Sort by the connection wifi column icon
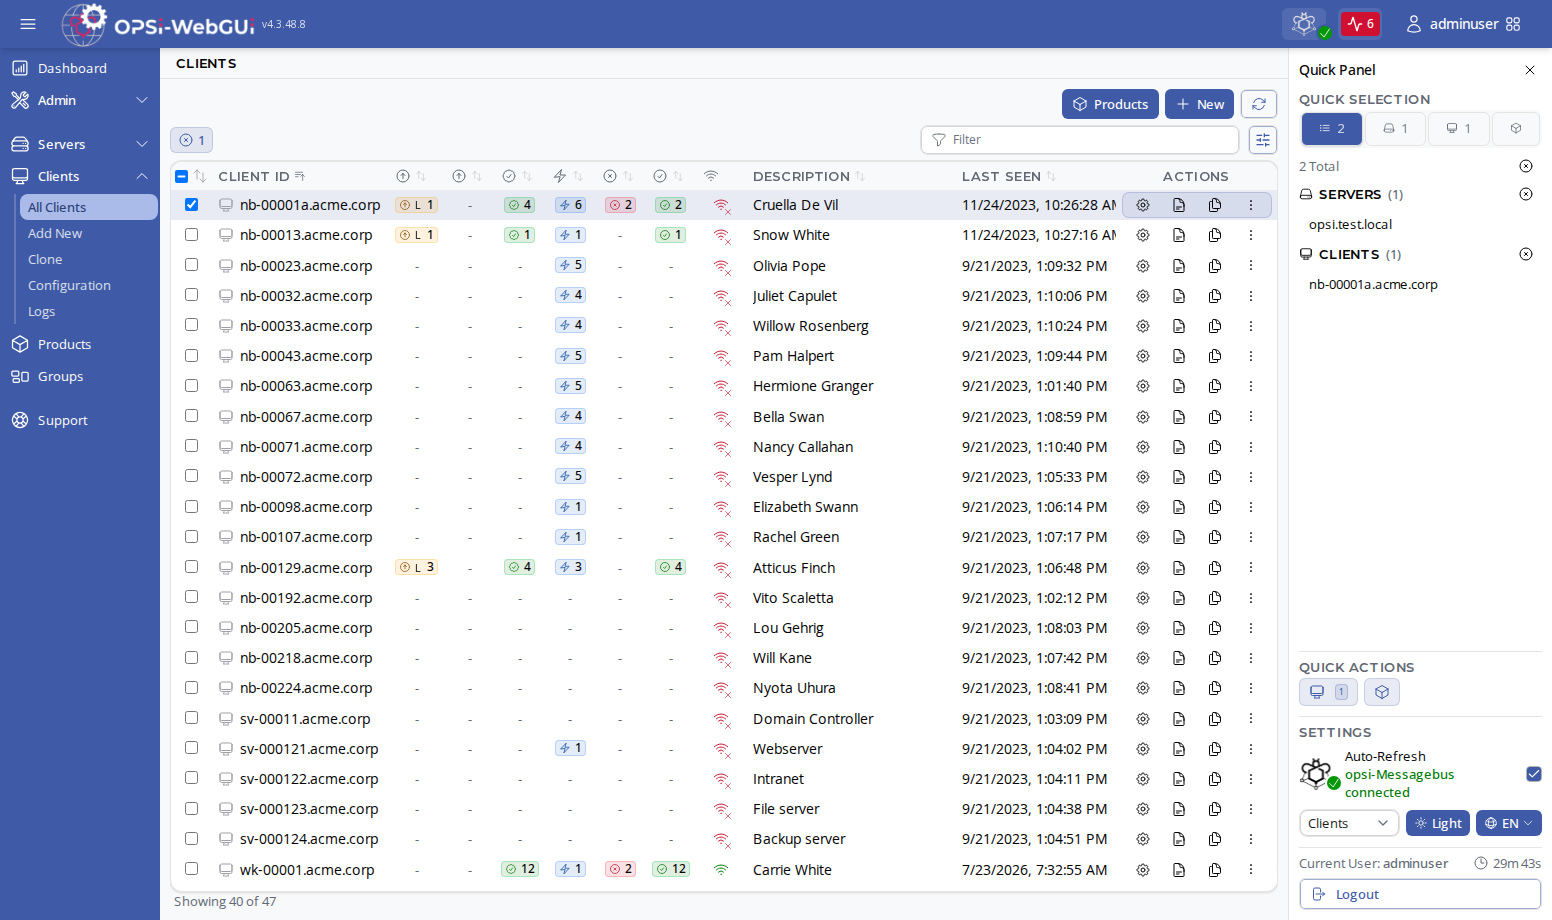1552x920 pixels. coord(711,176)
